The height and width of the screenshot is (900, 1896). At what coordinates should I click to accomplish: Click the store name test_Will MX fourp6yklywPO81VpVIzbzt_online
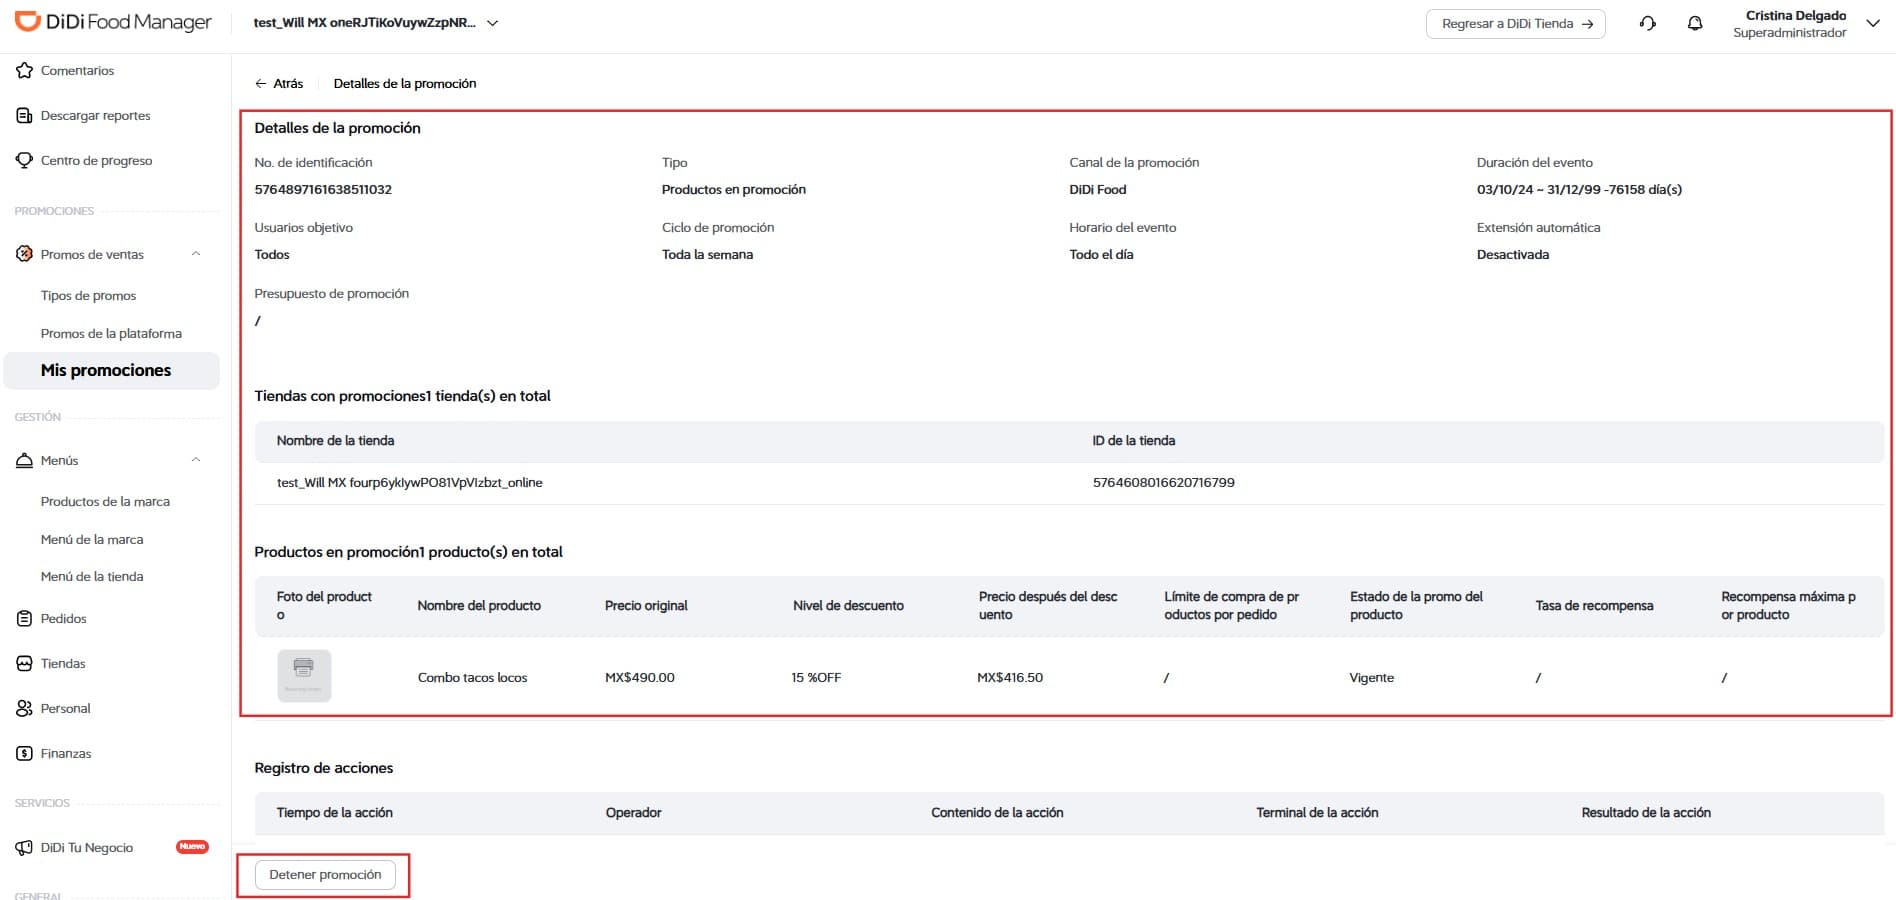tap(409, 482)
